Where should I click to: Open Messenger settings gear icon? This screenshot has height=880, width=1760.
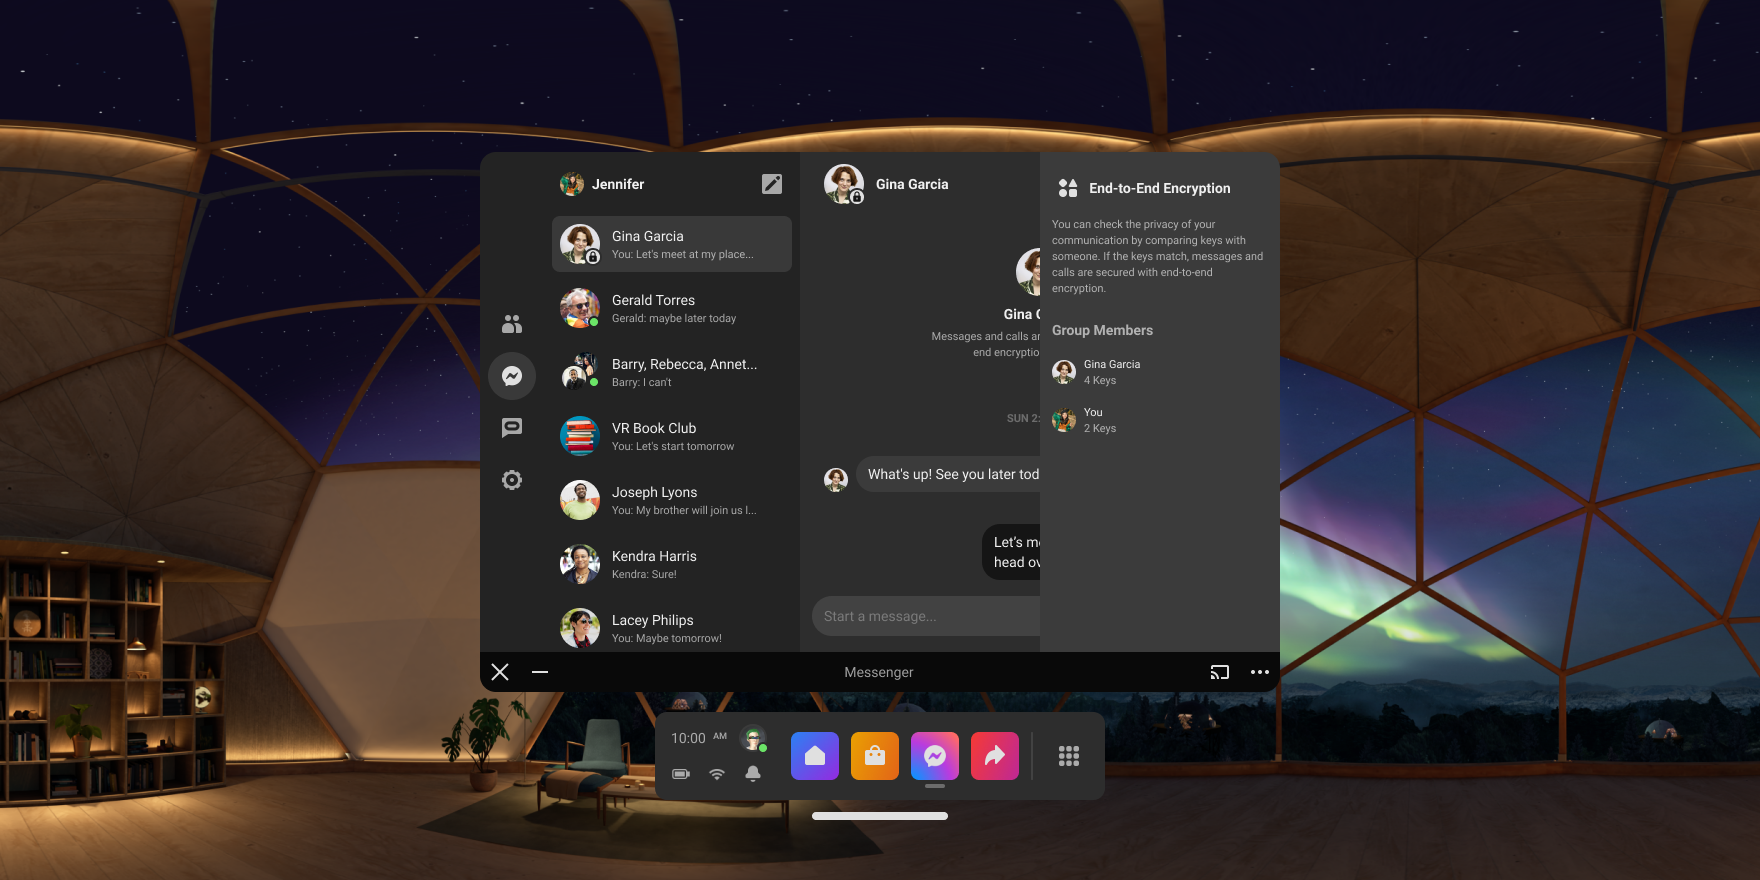click(x=512, y=480)
